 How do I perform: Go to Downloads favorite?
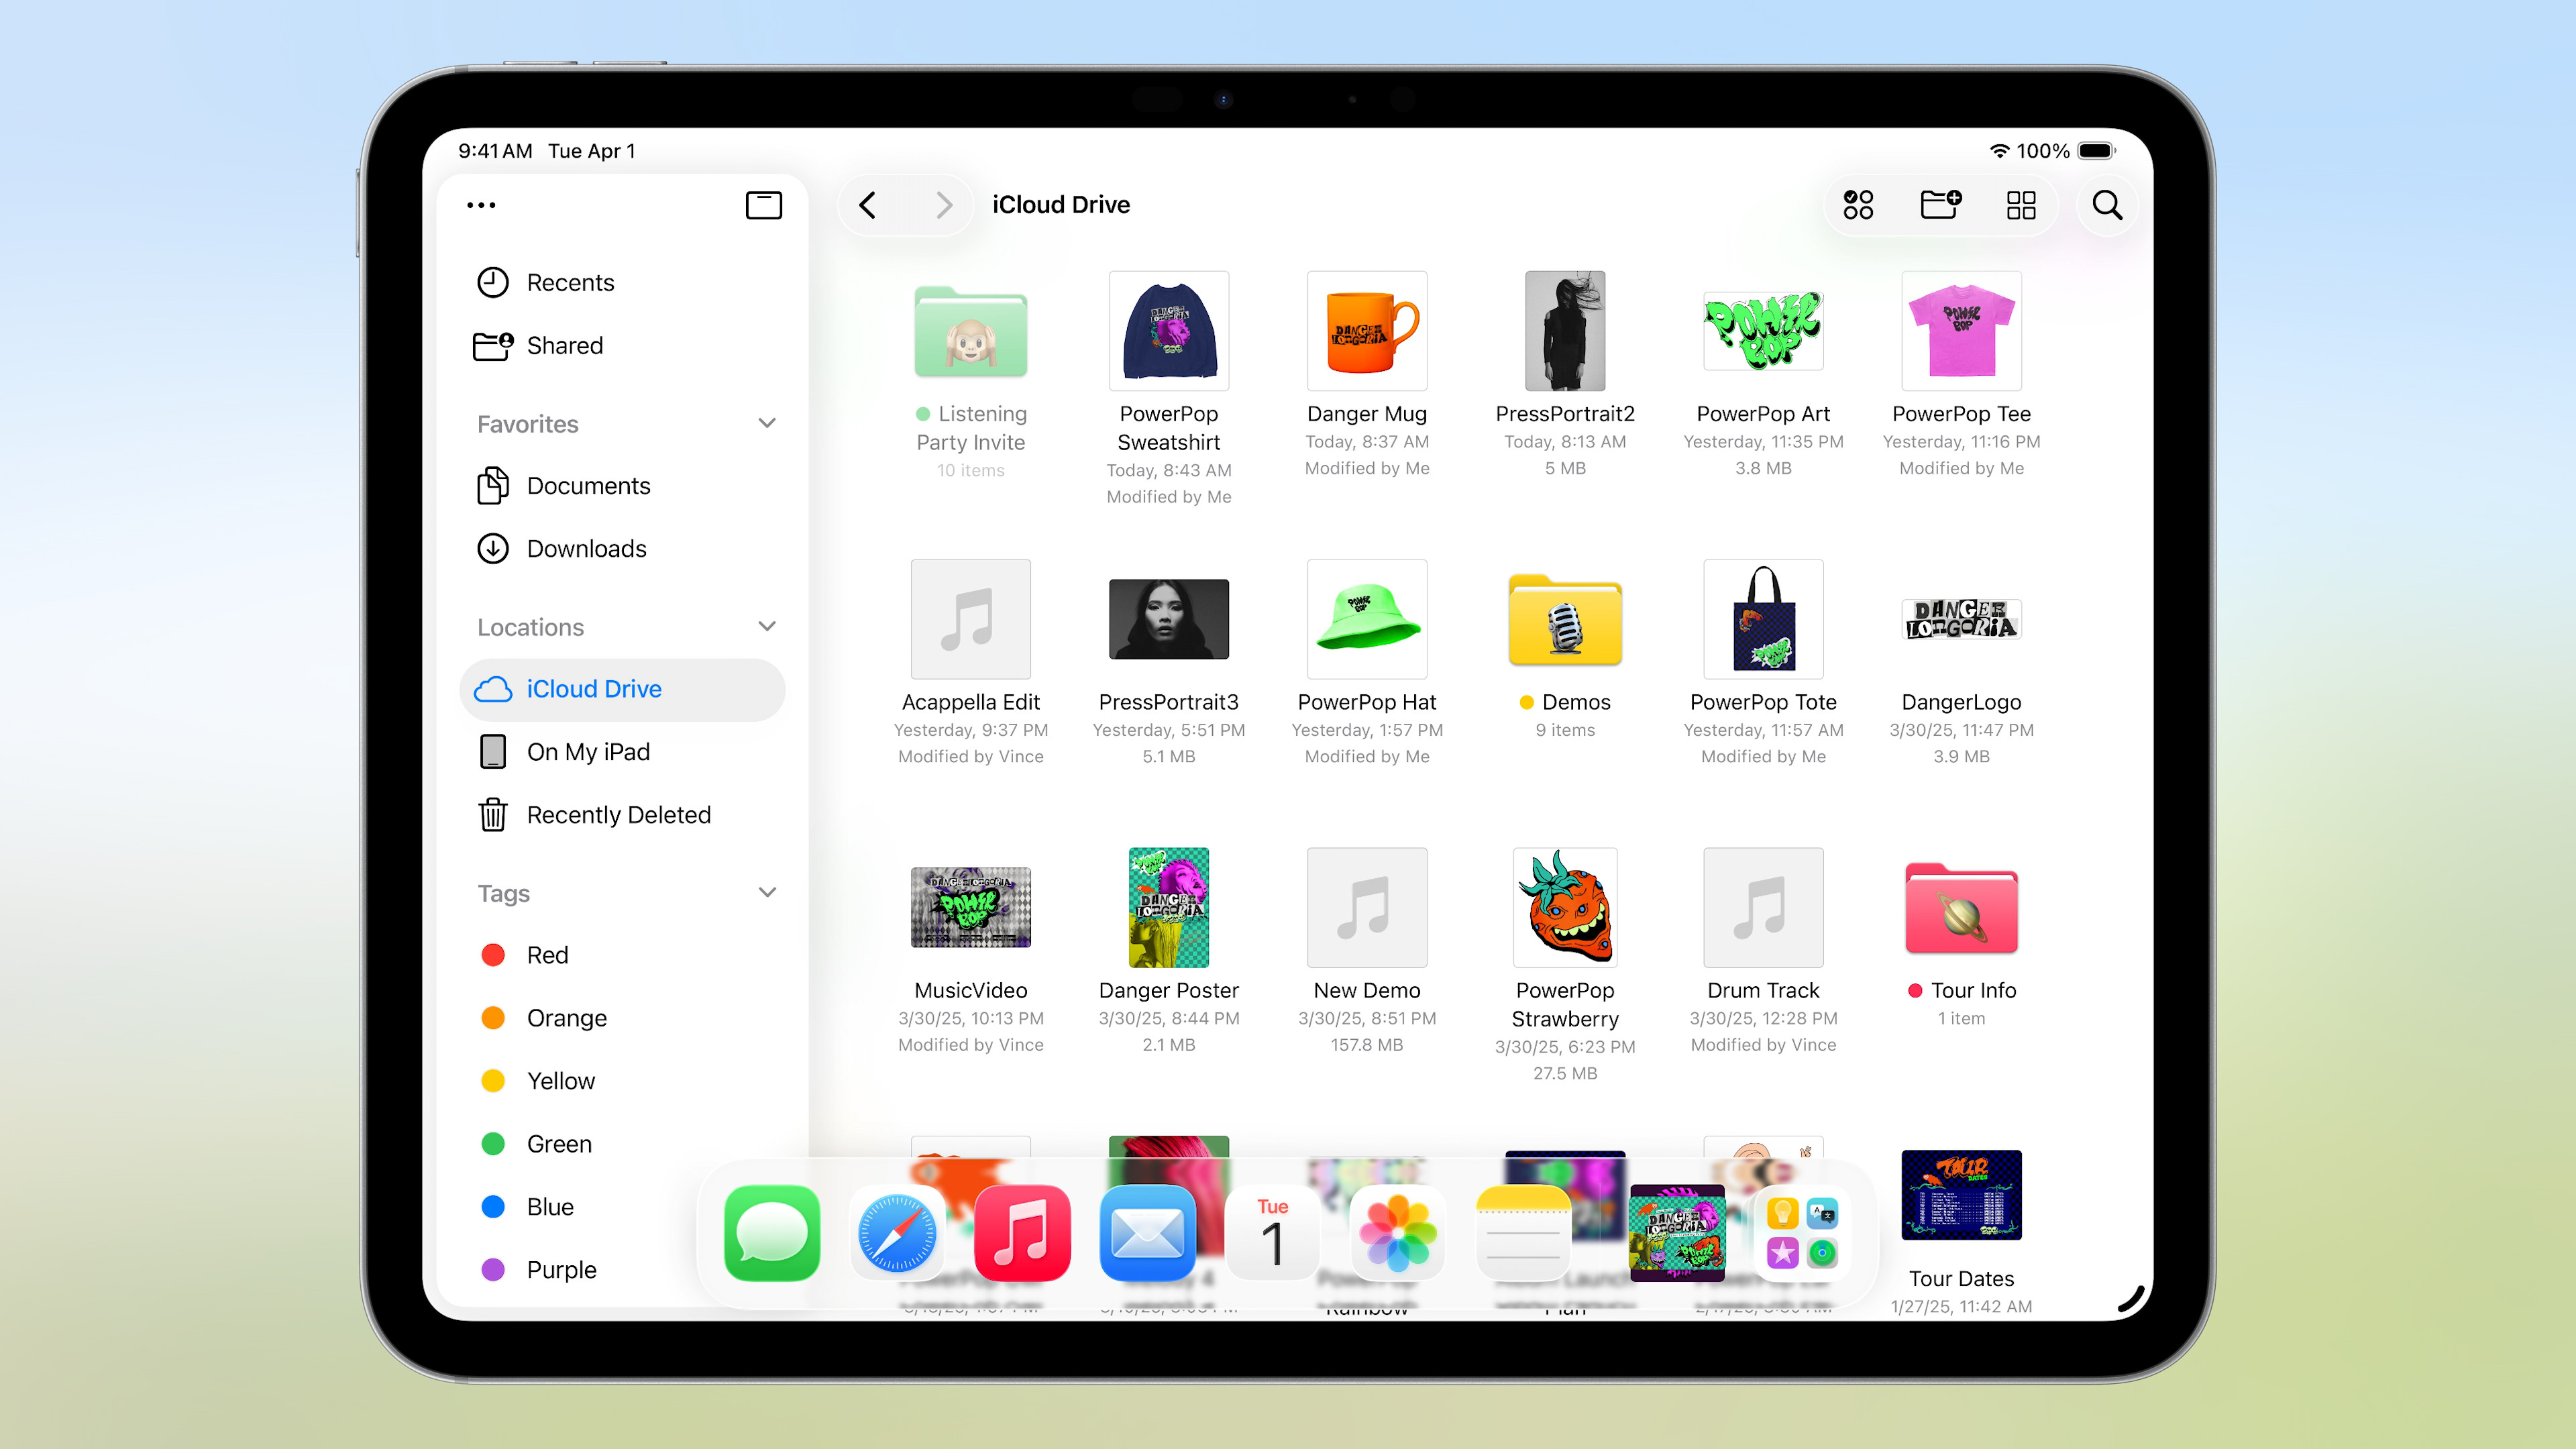pos(586,549)
